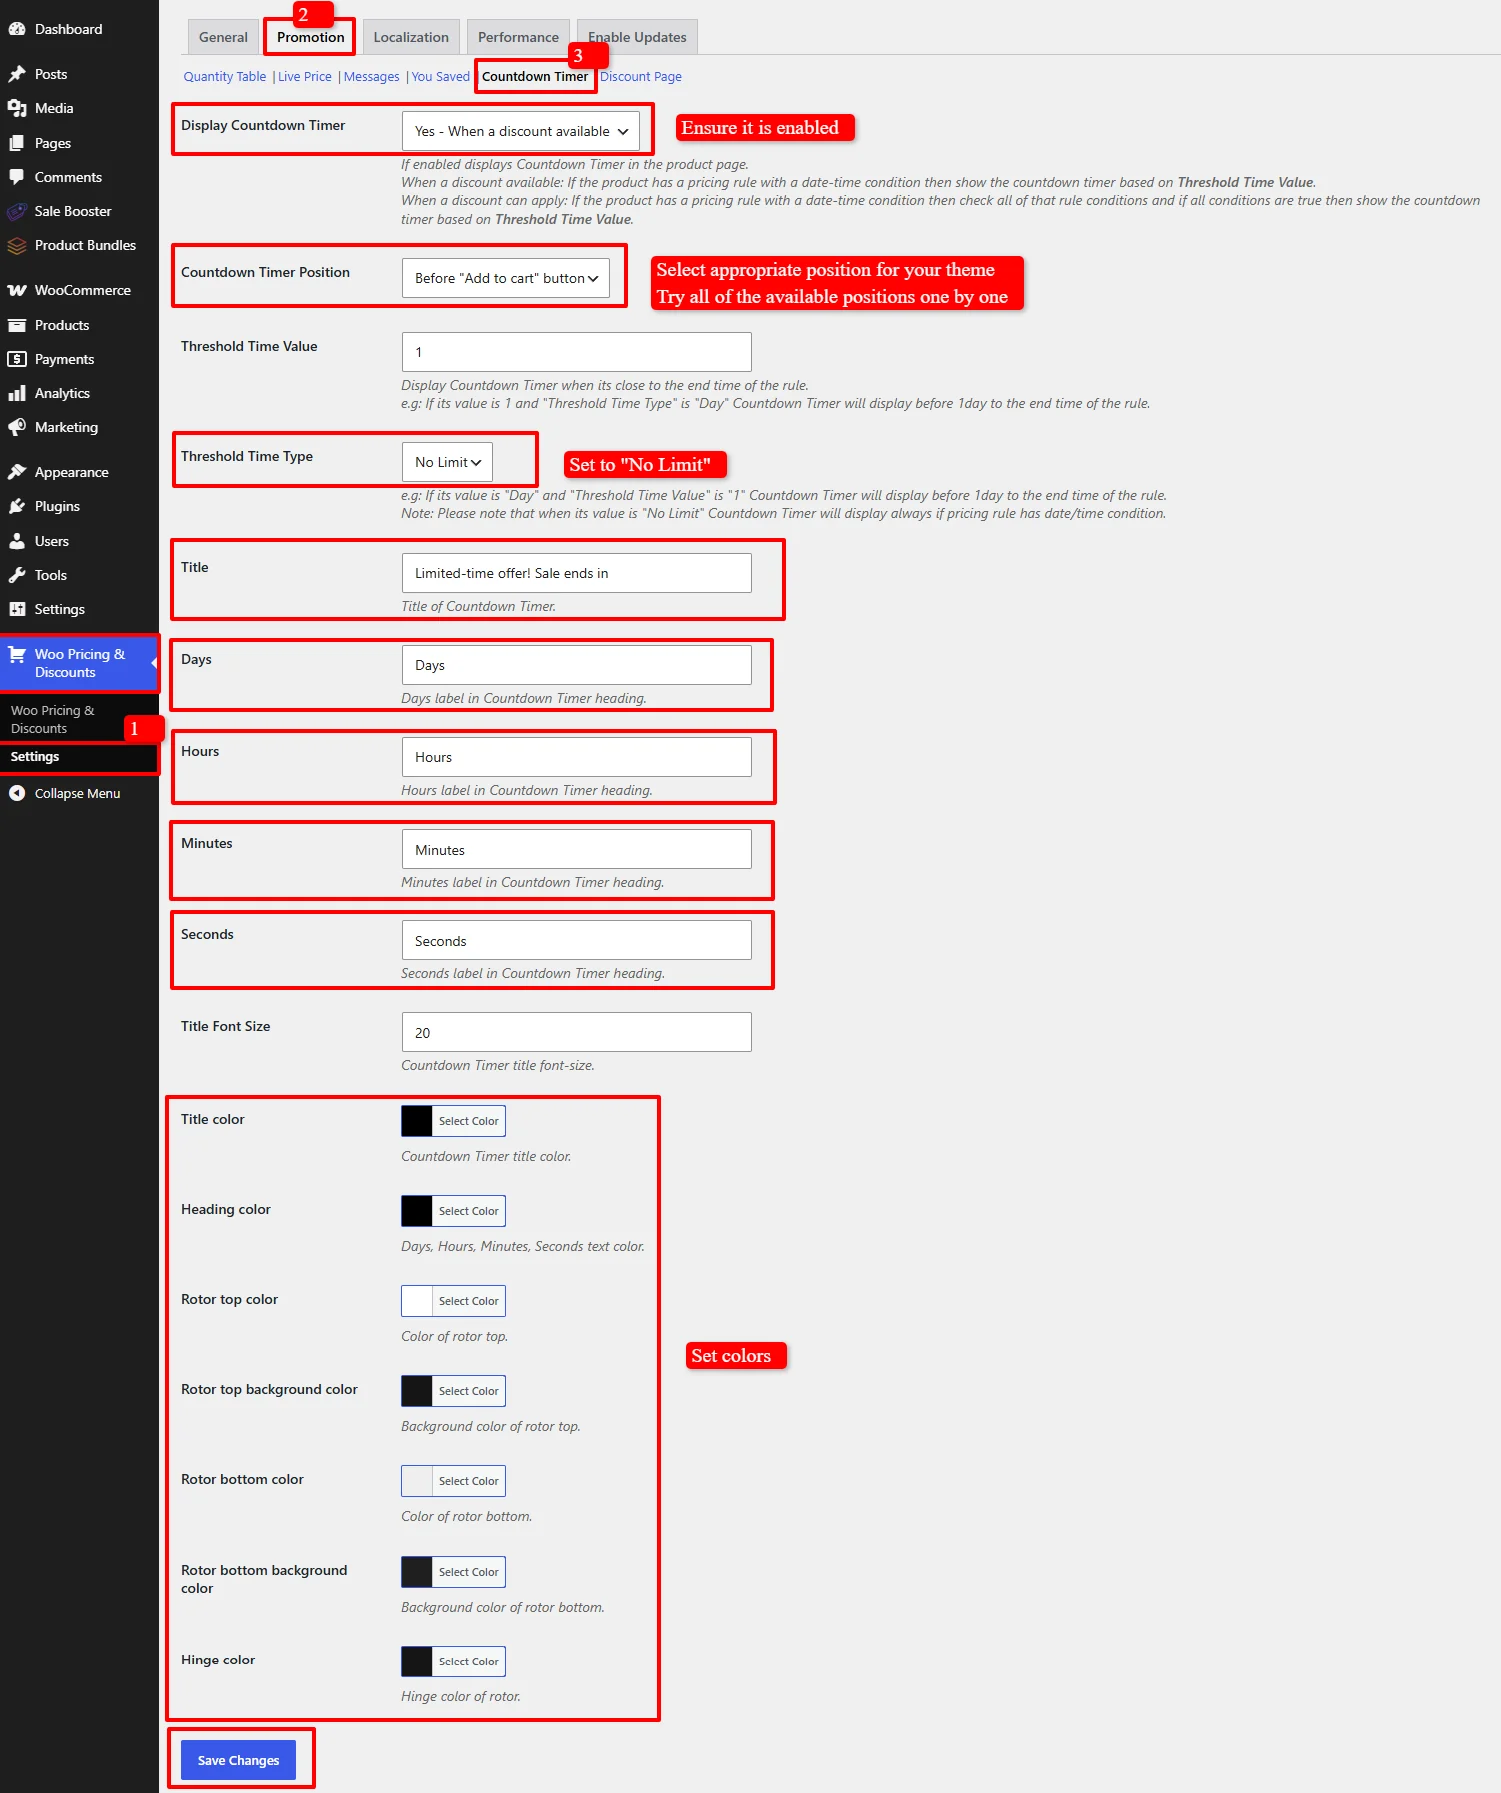Click Rotor top background color swatch
Screen dimensions: 1501x1793
pyautogui.click(x=417, y=1391)
